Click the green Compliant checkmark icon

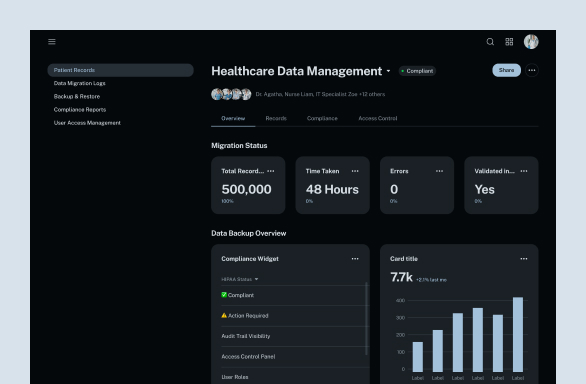point(224,295)
